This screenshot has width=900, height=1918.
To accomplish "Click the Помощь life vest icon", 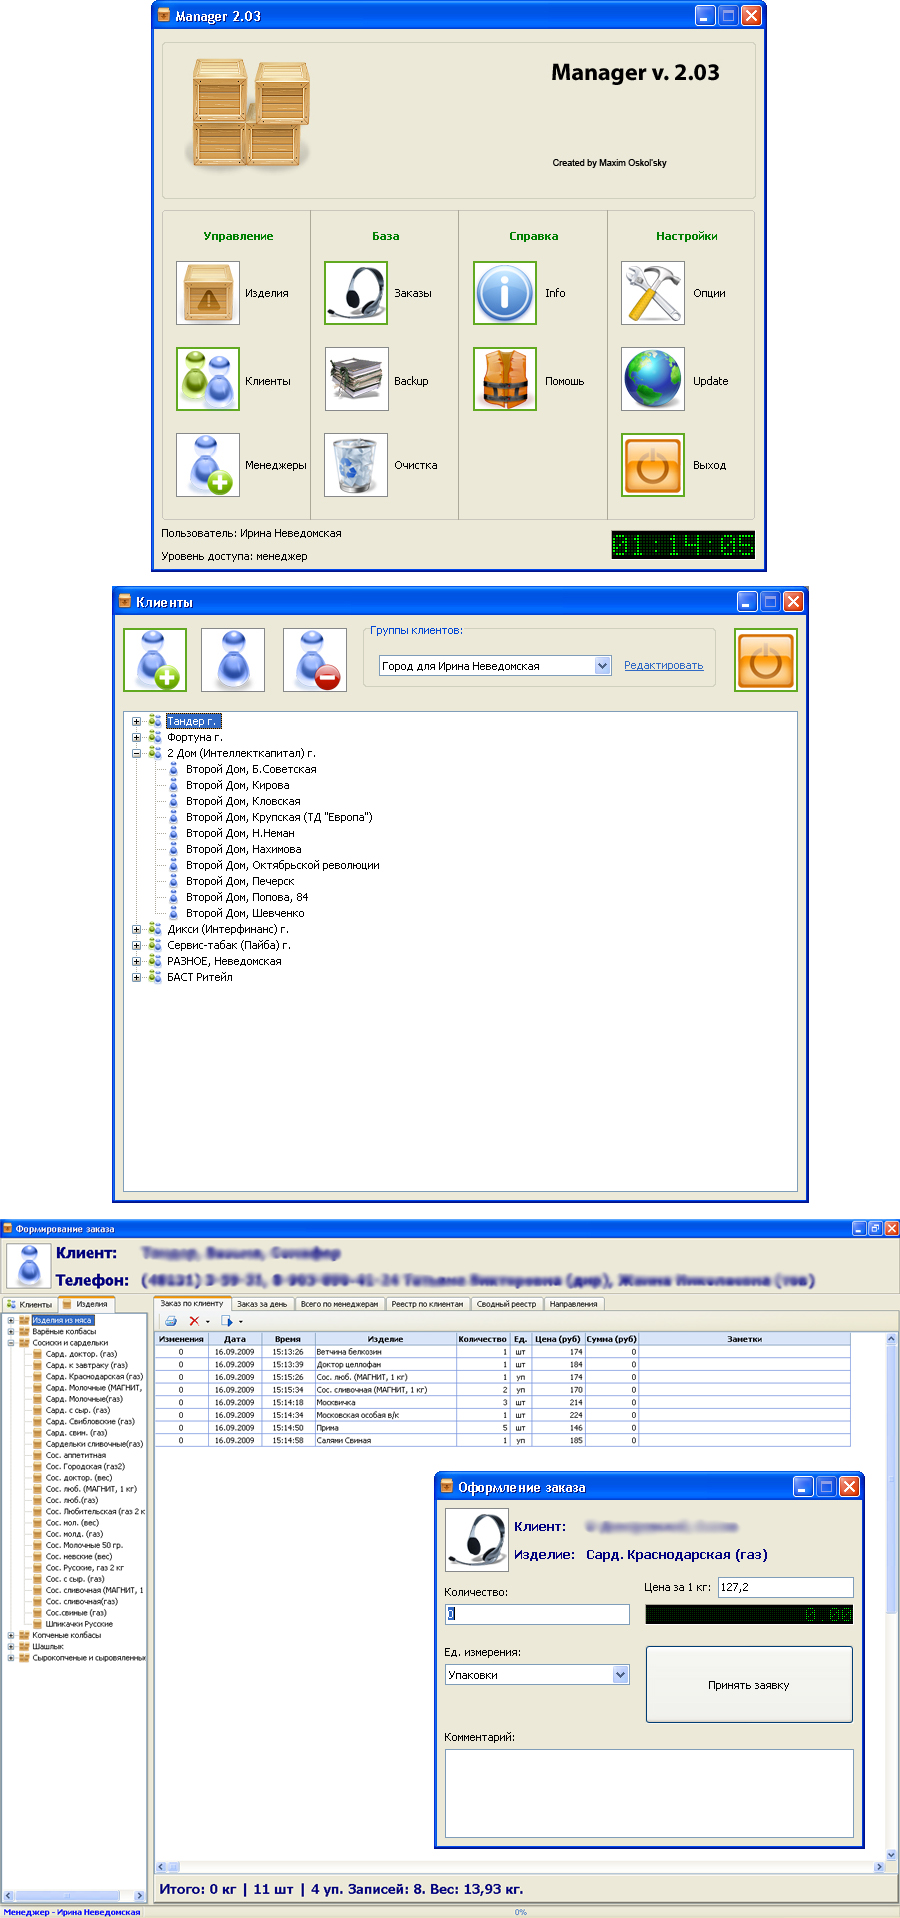I will coord(505,379).
